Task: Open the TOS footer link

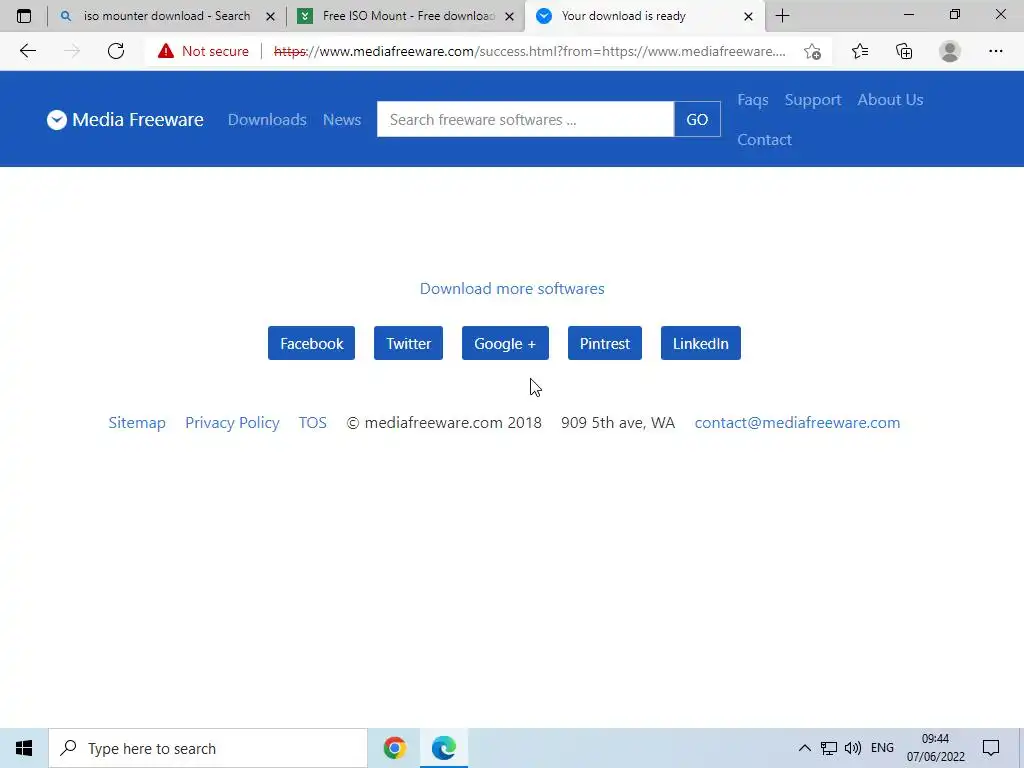Action: (312, 423)
